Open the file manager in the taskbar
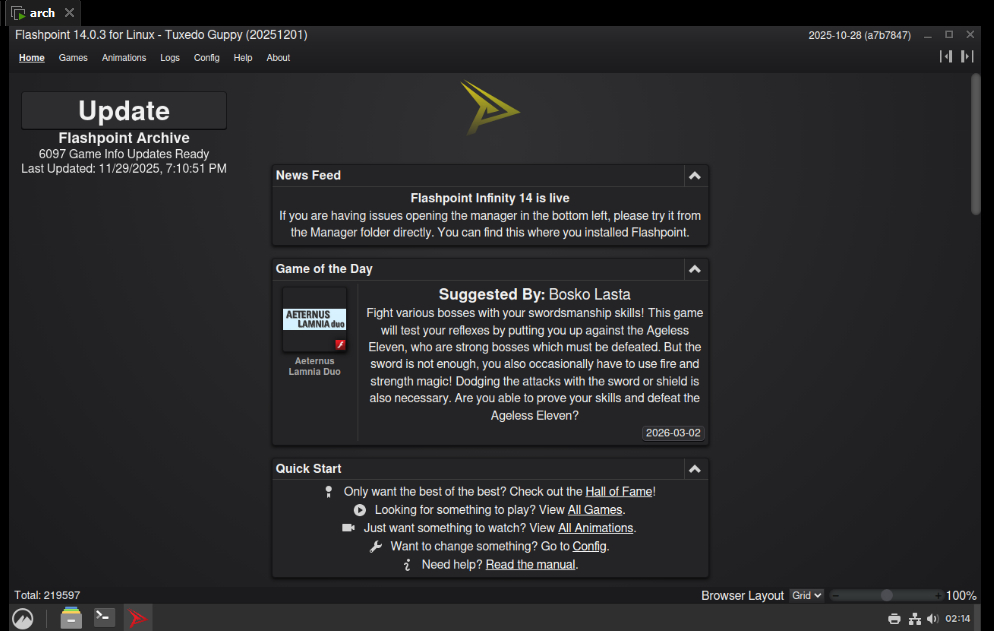 pos(71,618)
